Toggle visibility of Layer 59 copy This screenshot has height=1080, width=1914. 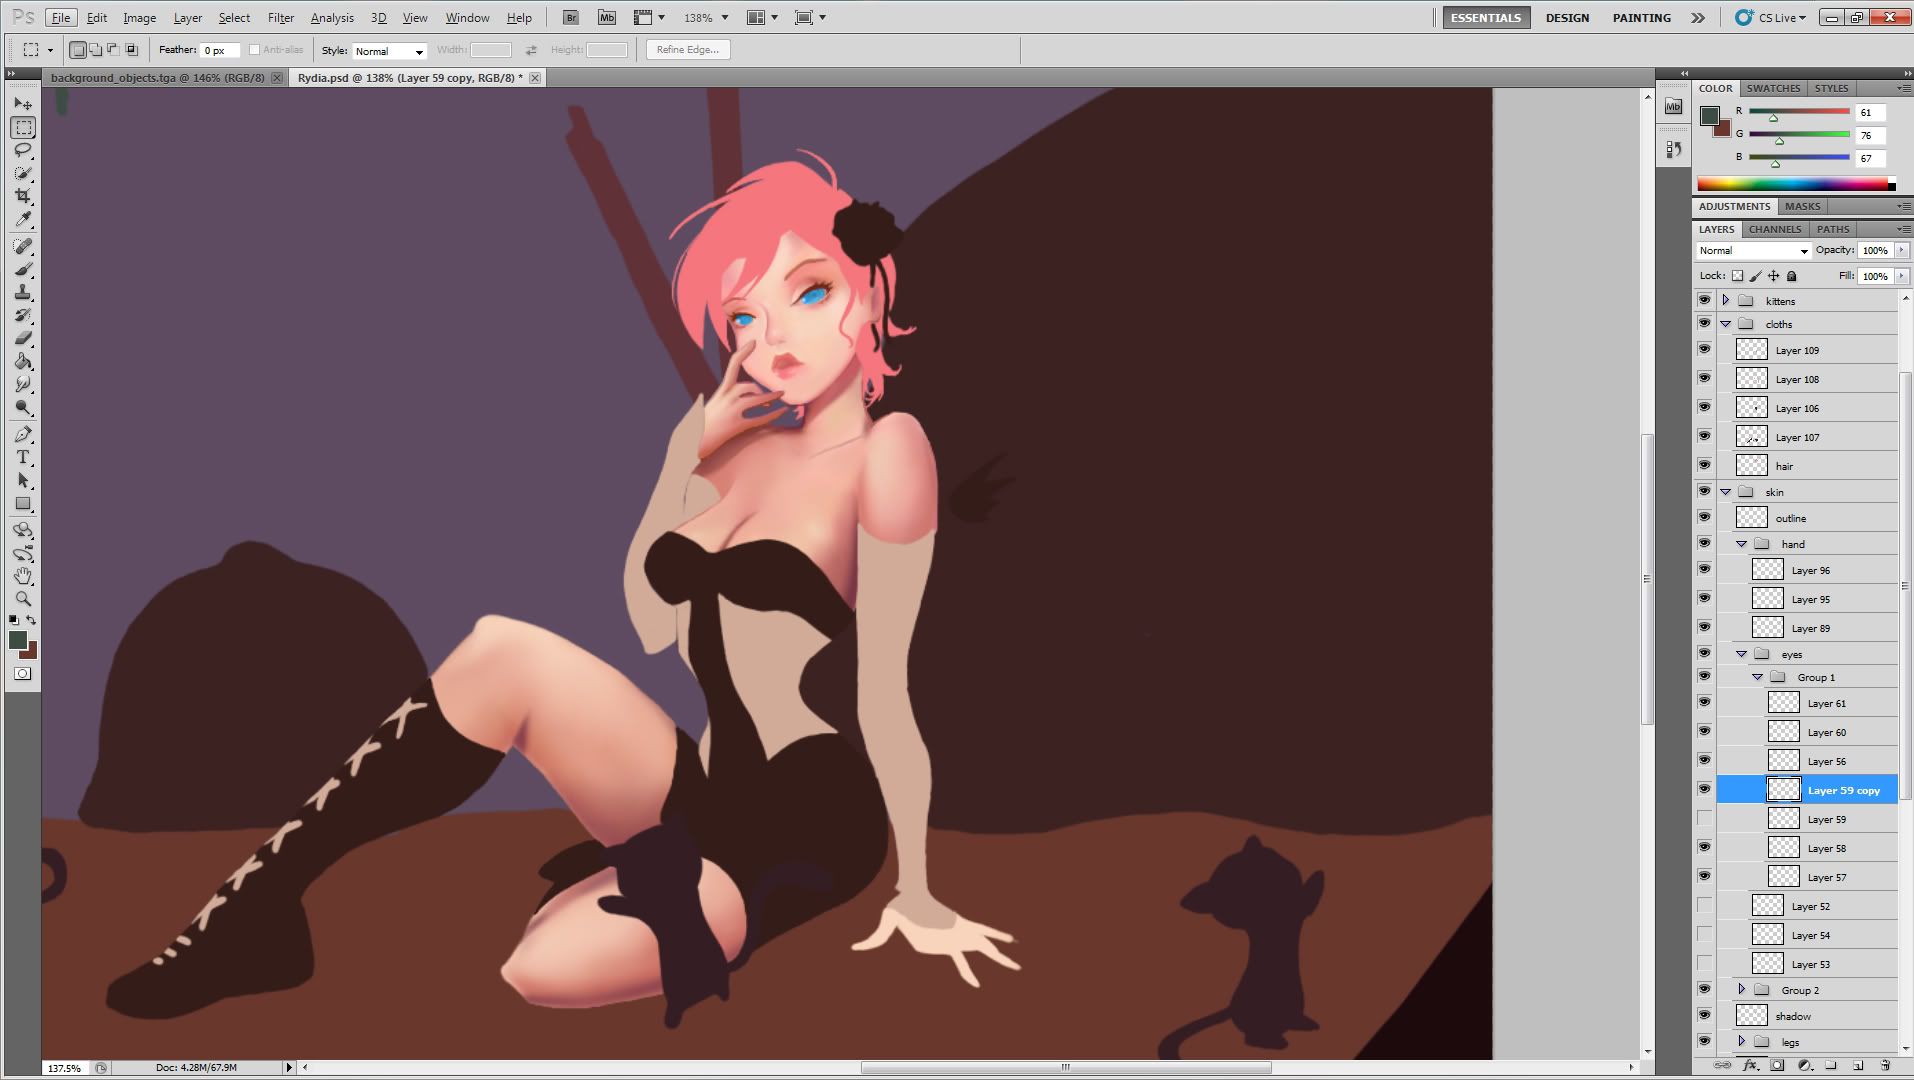tap(1705, 789)
